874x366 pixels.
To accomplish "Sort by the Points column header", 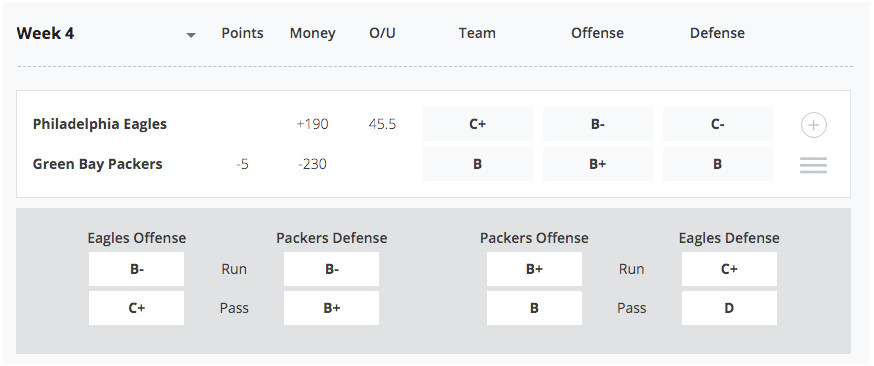I will (x=242, y=33).
